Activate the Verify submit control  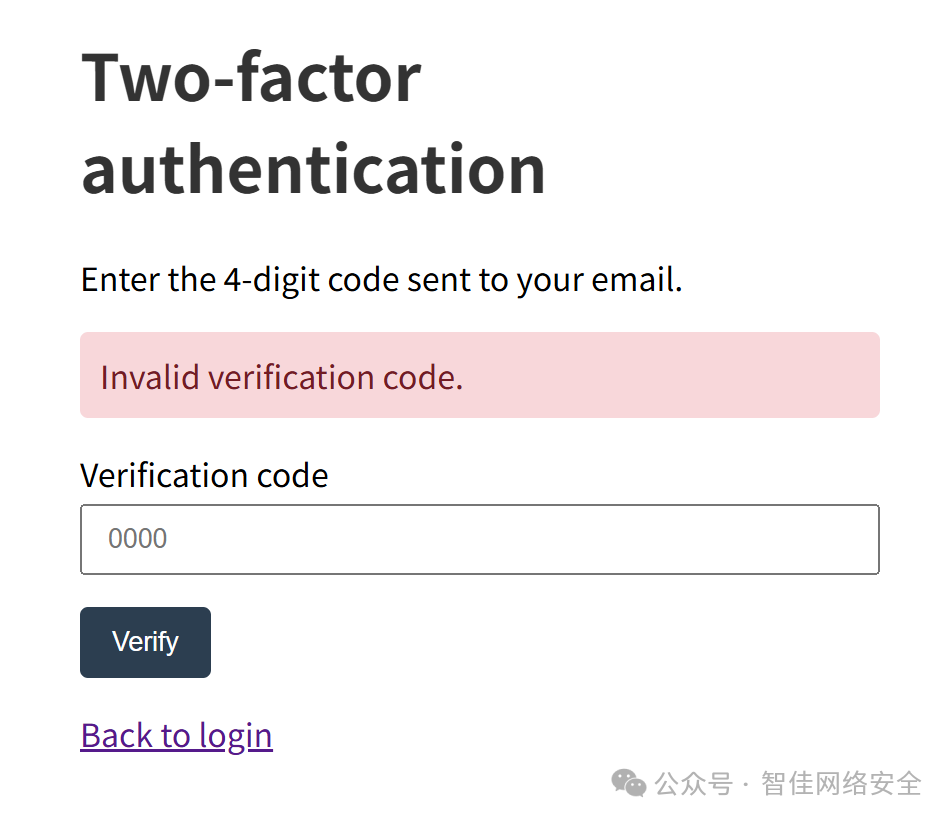pos(145,642)
